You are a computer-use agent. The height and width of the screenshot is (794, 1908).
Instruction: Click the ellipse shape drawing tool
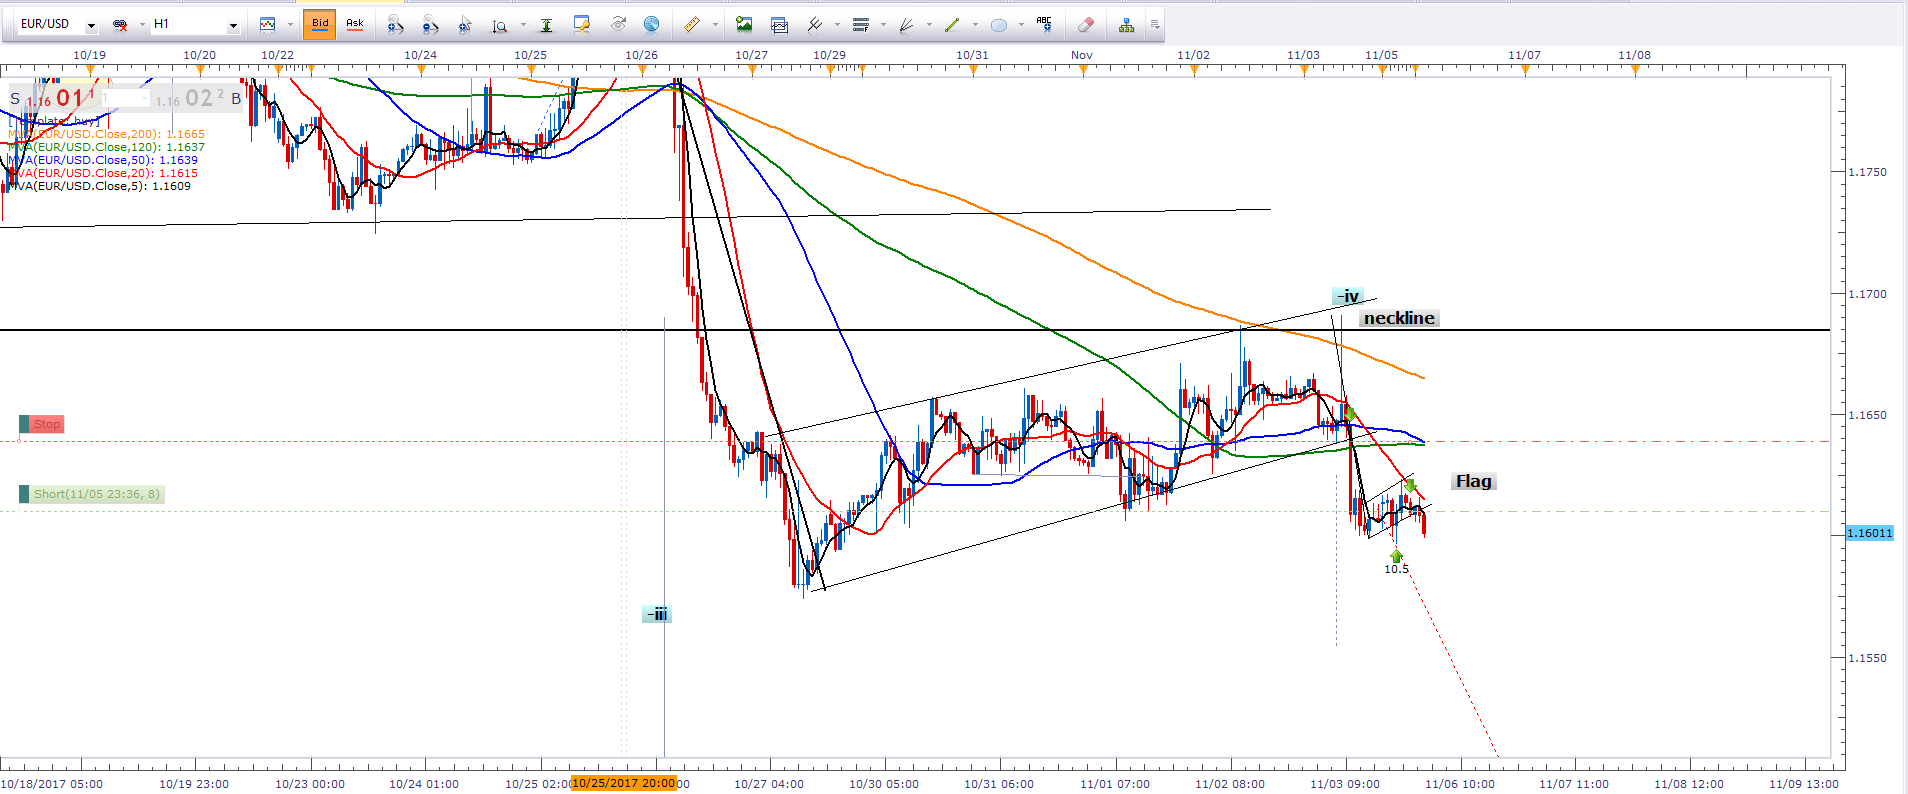[998, 25]
